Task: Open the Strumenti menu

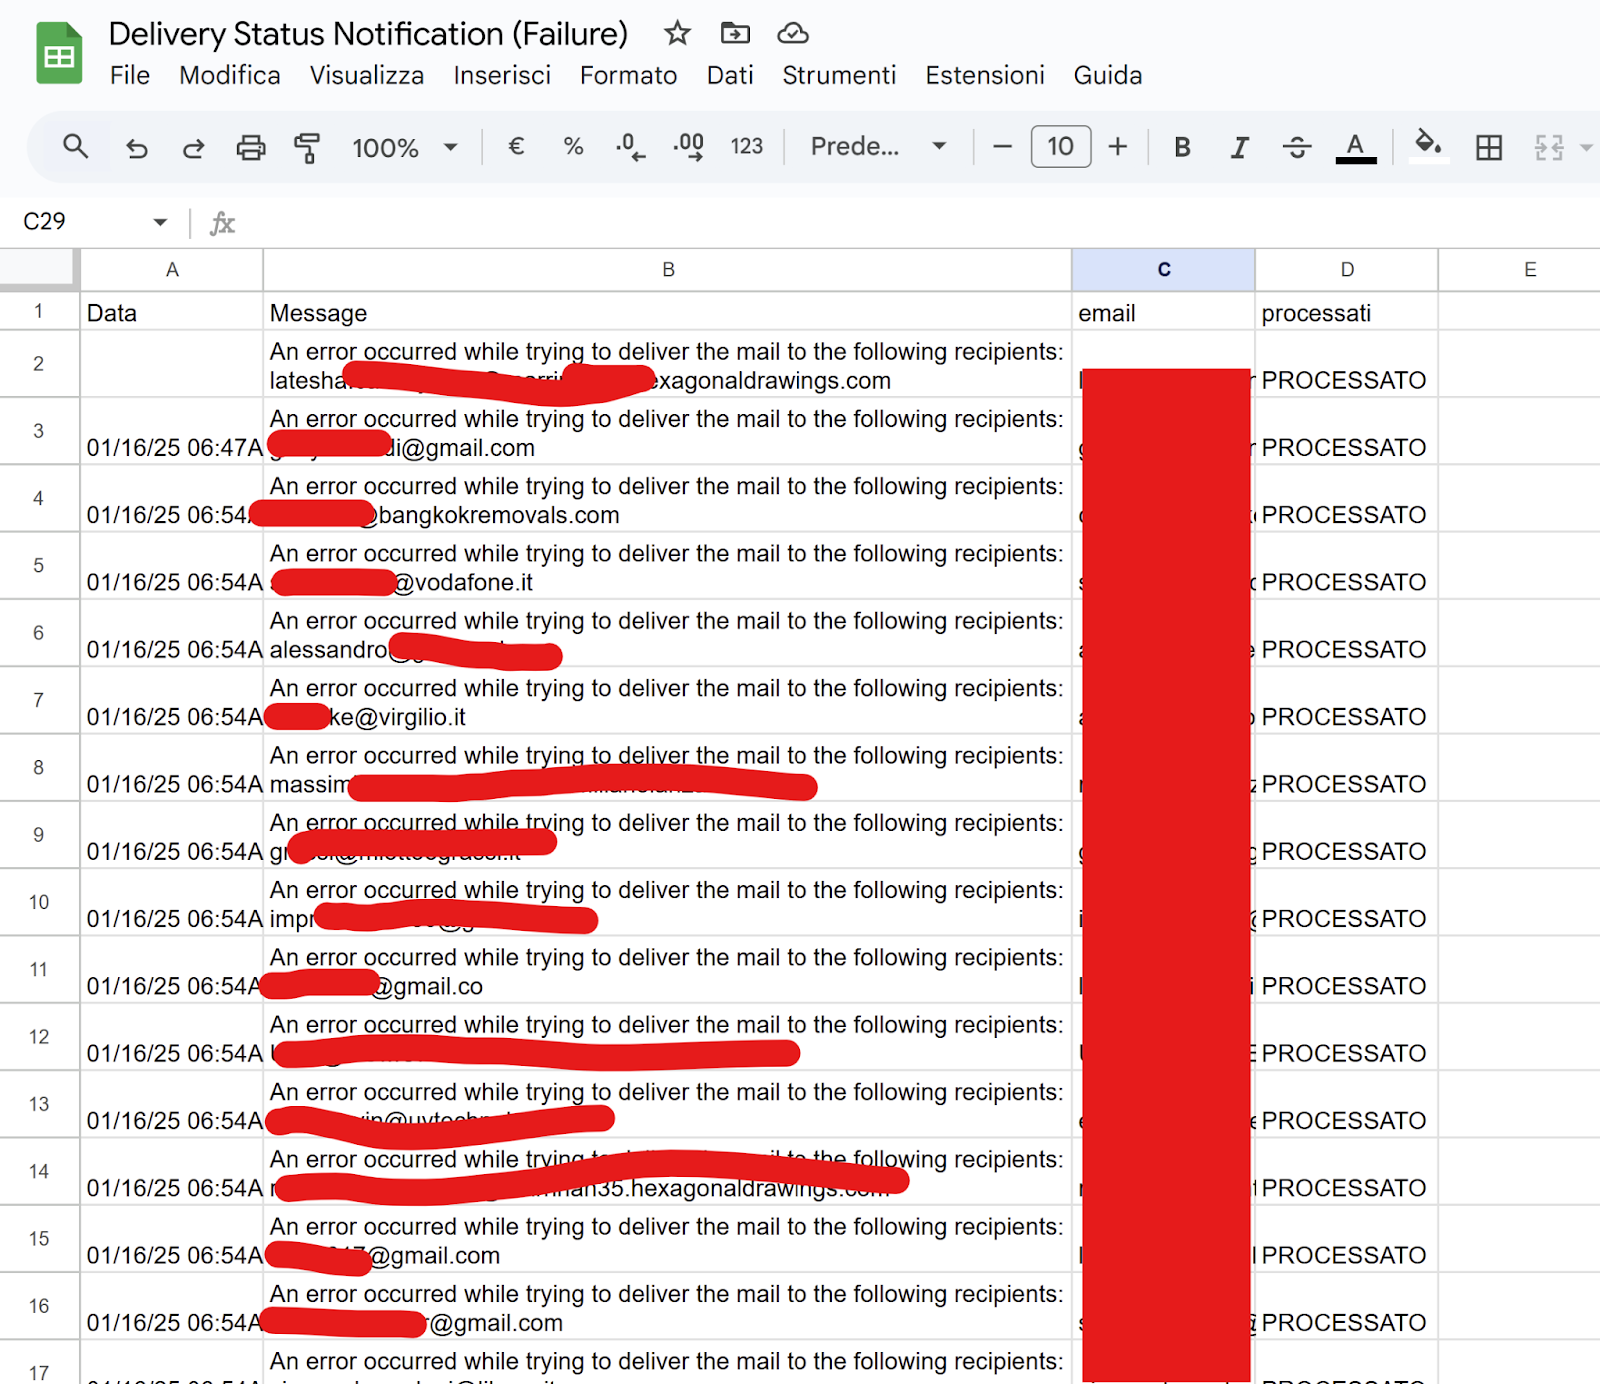Action: point(839,75)
